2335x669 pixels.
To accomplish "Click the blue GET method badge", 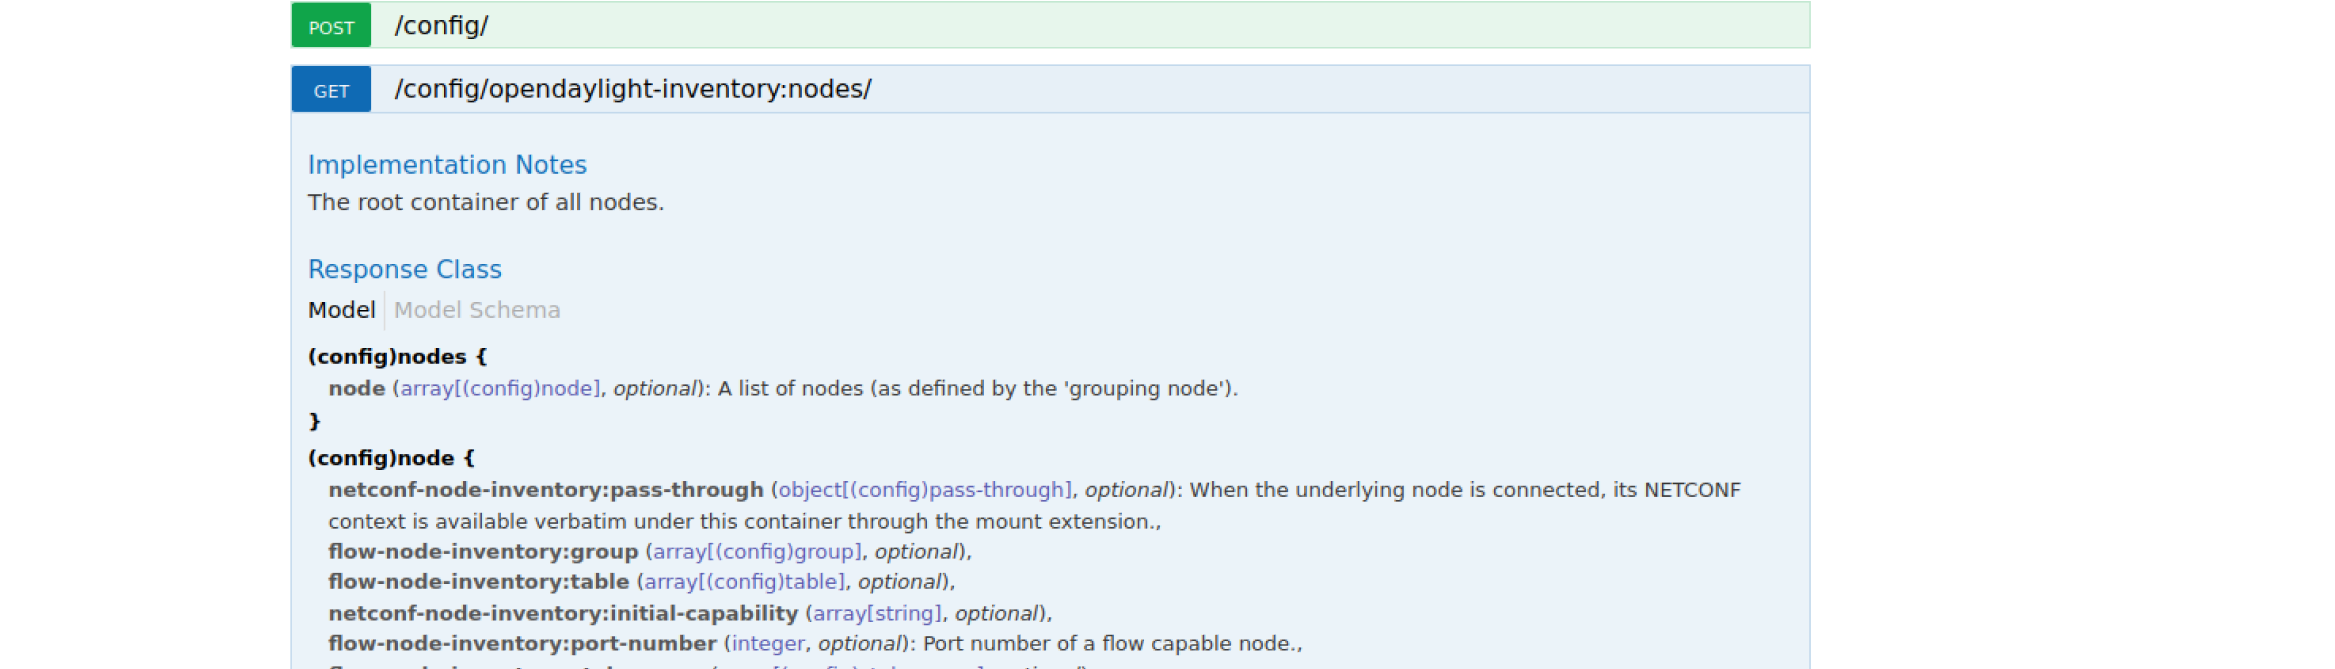I will coord(331,90).
